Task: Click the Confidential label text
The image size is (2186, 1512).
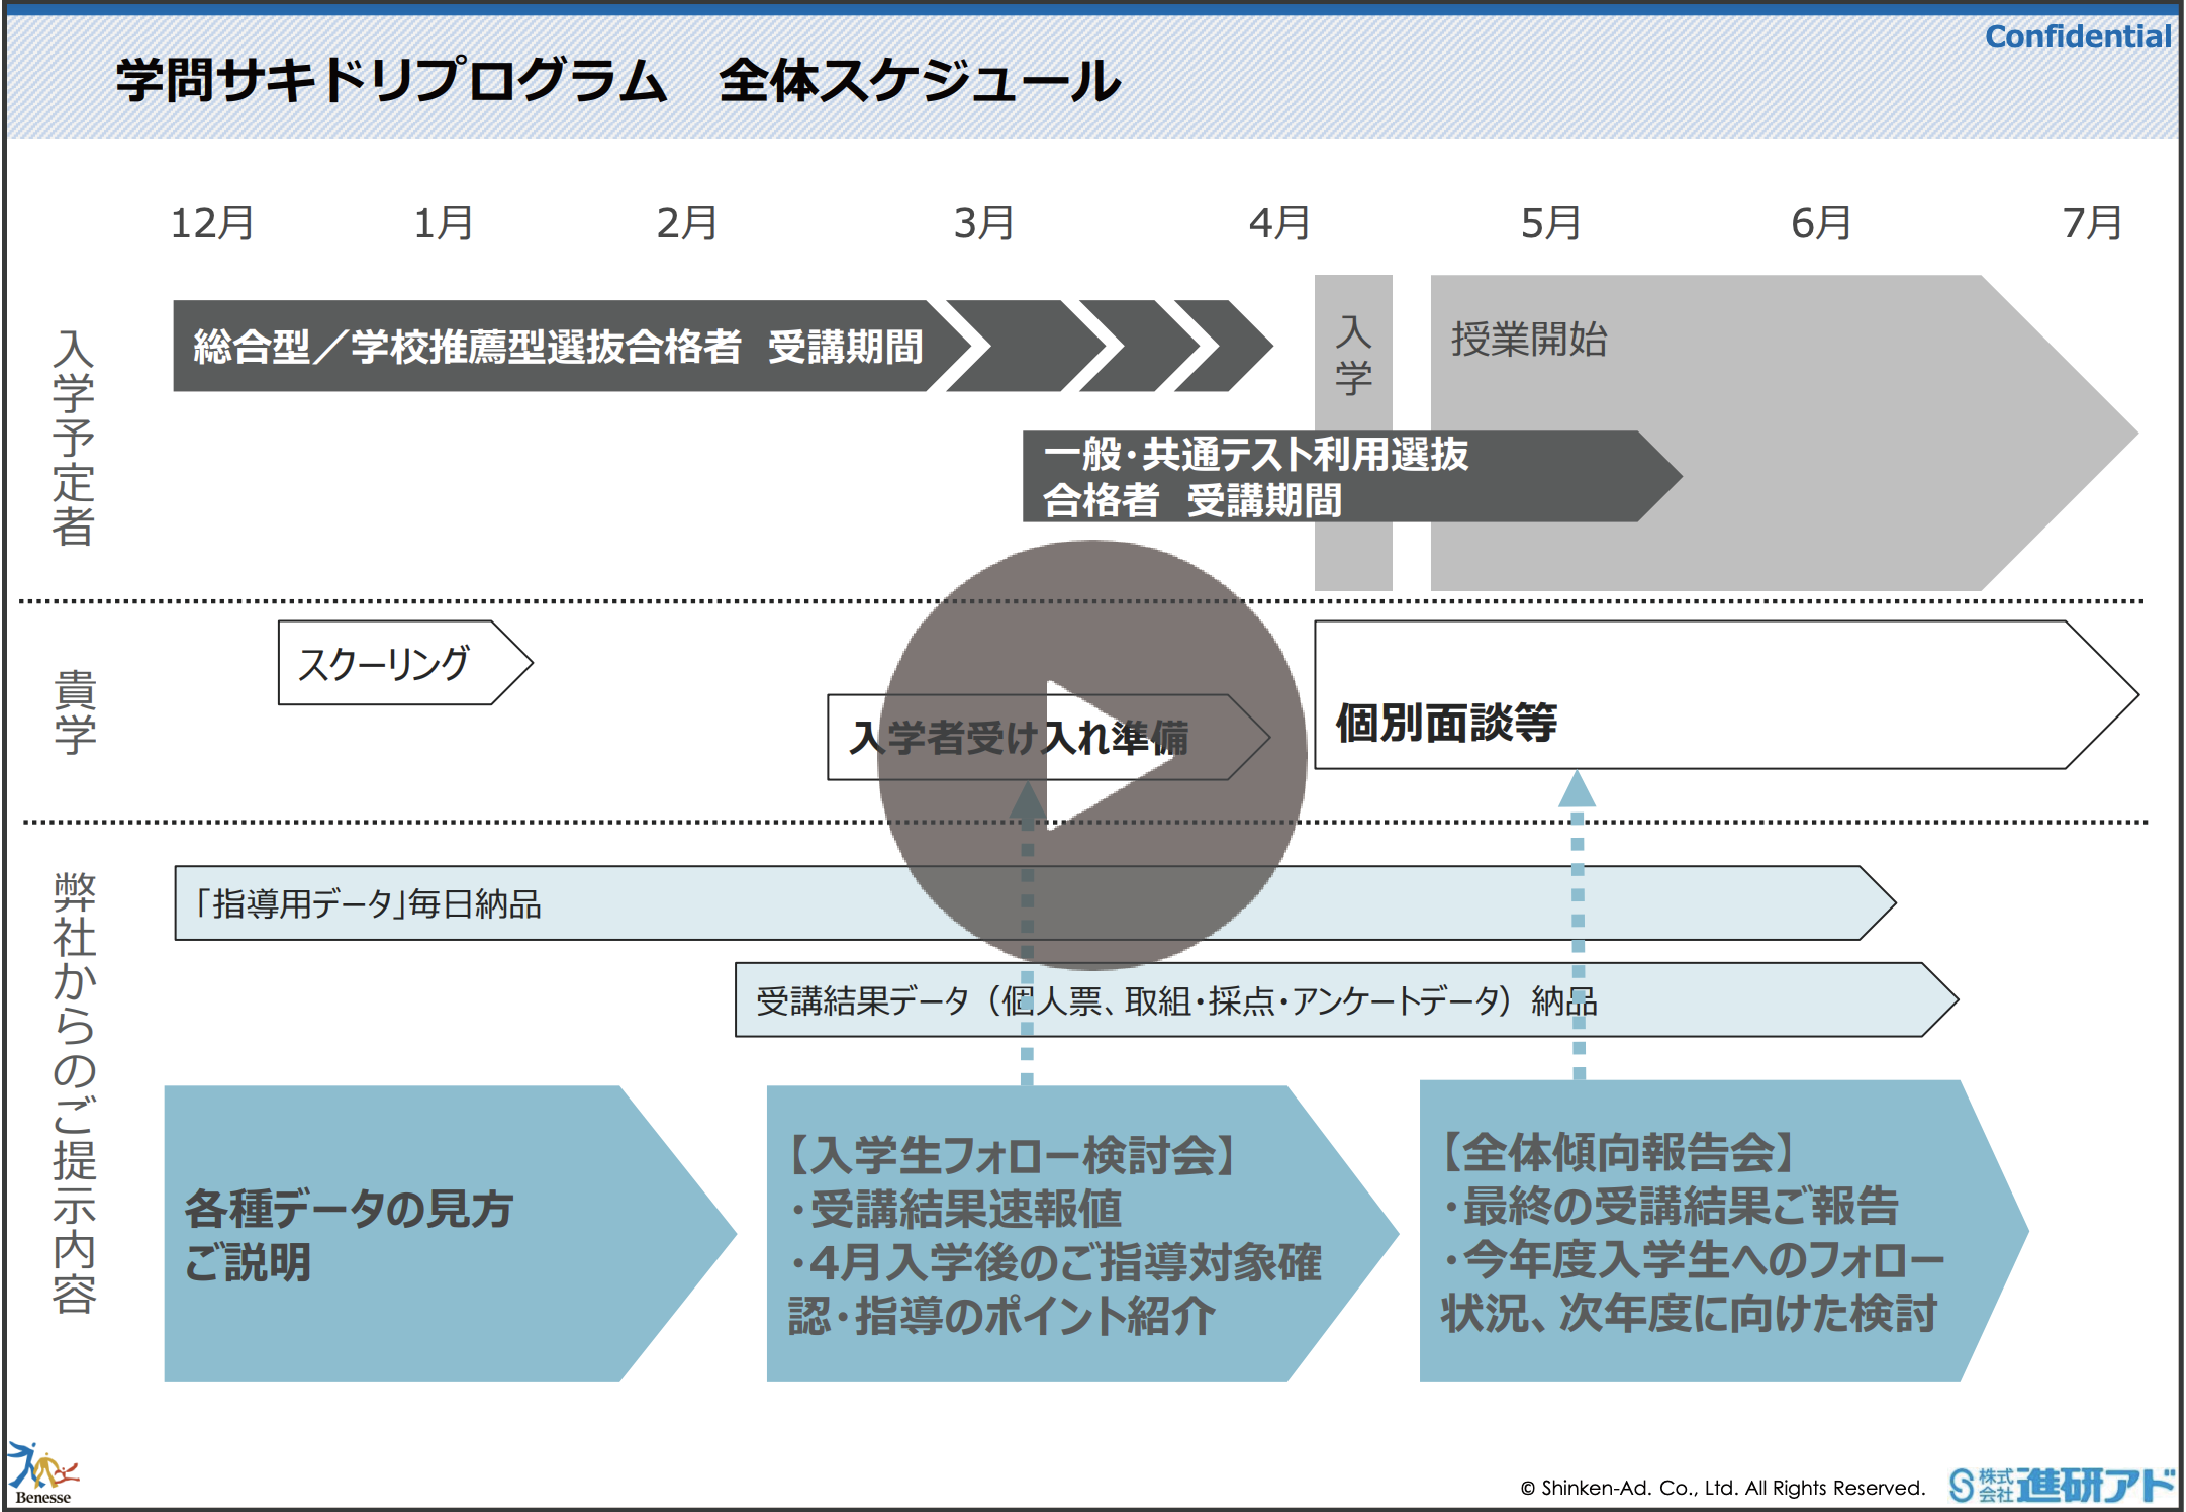Action: pyautogui.click(x=2077, y=37)
